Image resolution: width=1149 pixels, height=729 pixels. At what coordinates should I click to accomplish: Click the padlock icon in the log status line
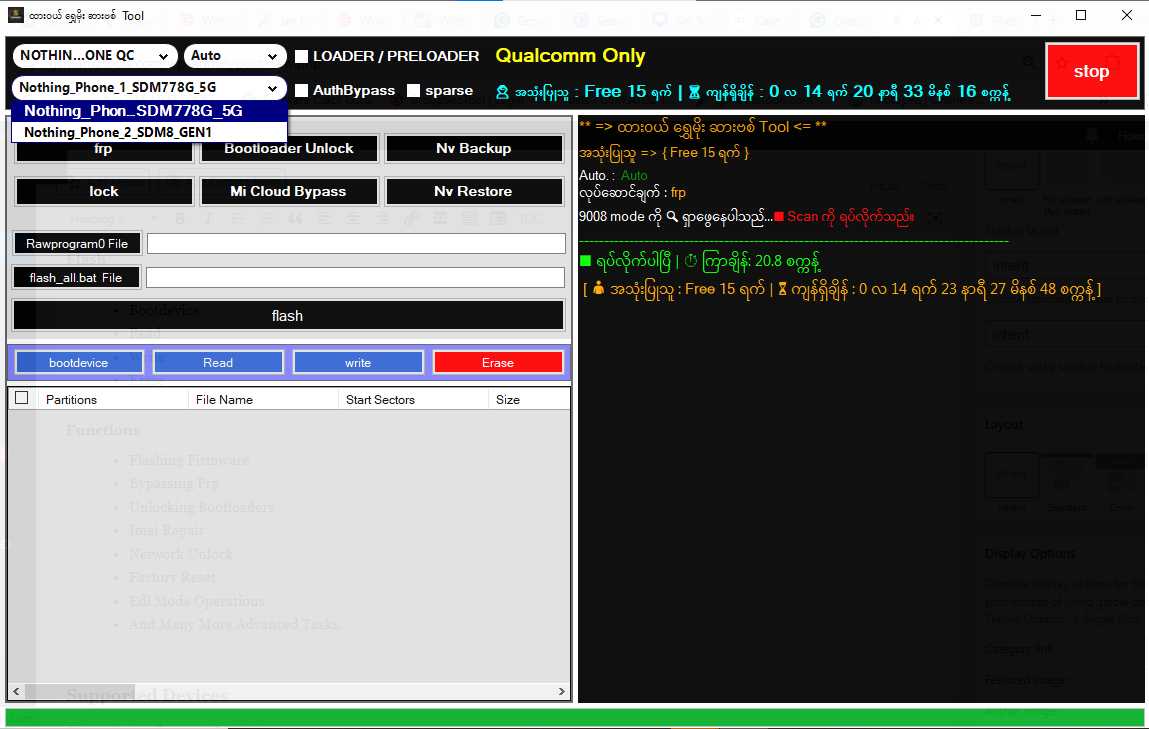(598, 291)
